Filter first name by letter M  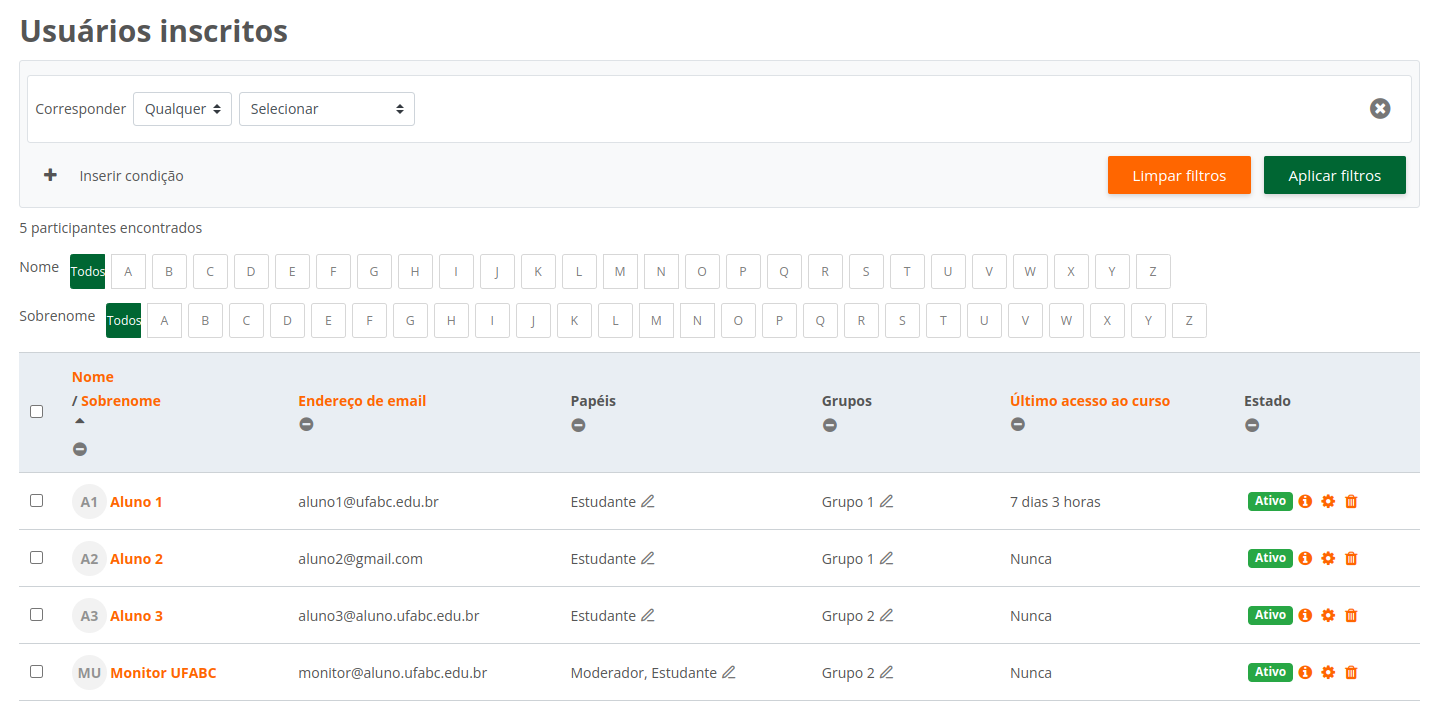[620, 272]
